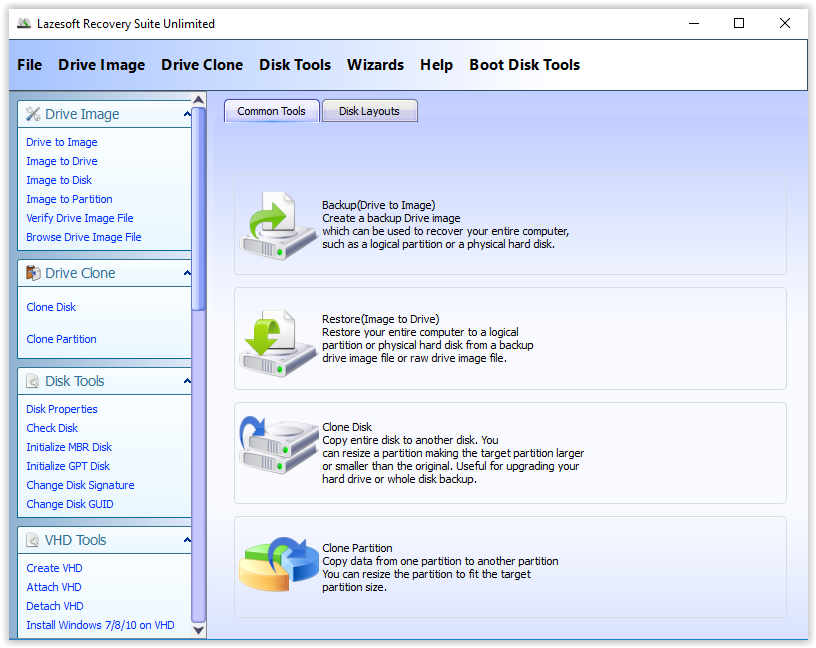Click the Restore(Image to Drive) description text
This screenshot has height=648, width=816.
coord(428,339)
